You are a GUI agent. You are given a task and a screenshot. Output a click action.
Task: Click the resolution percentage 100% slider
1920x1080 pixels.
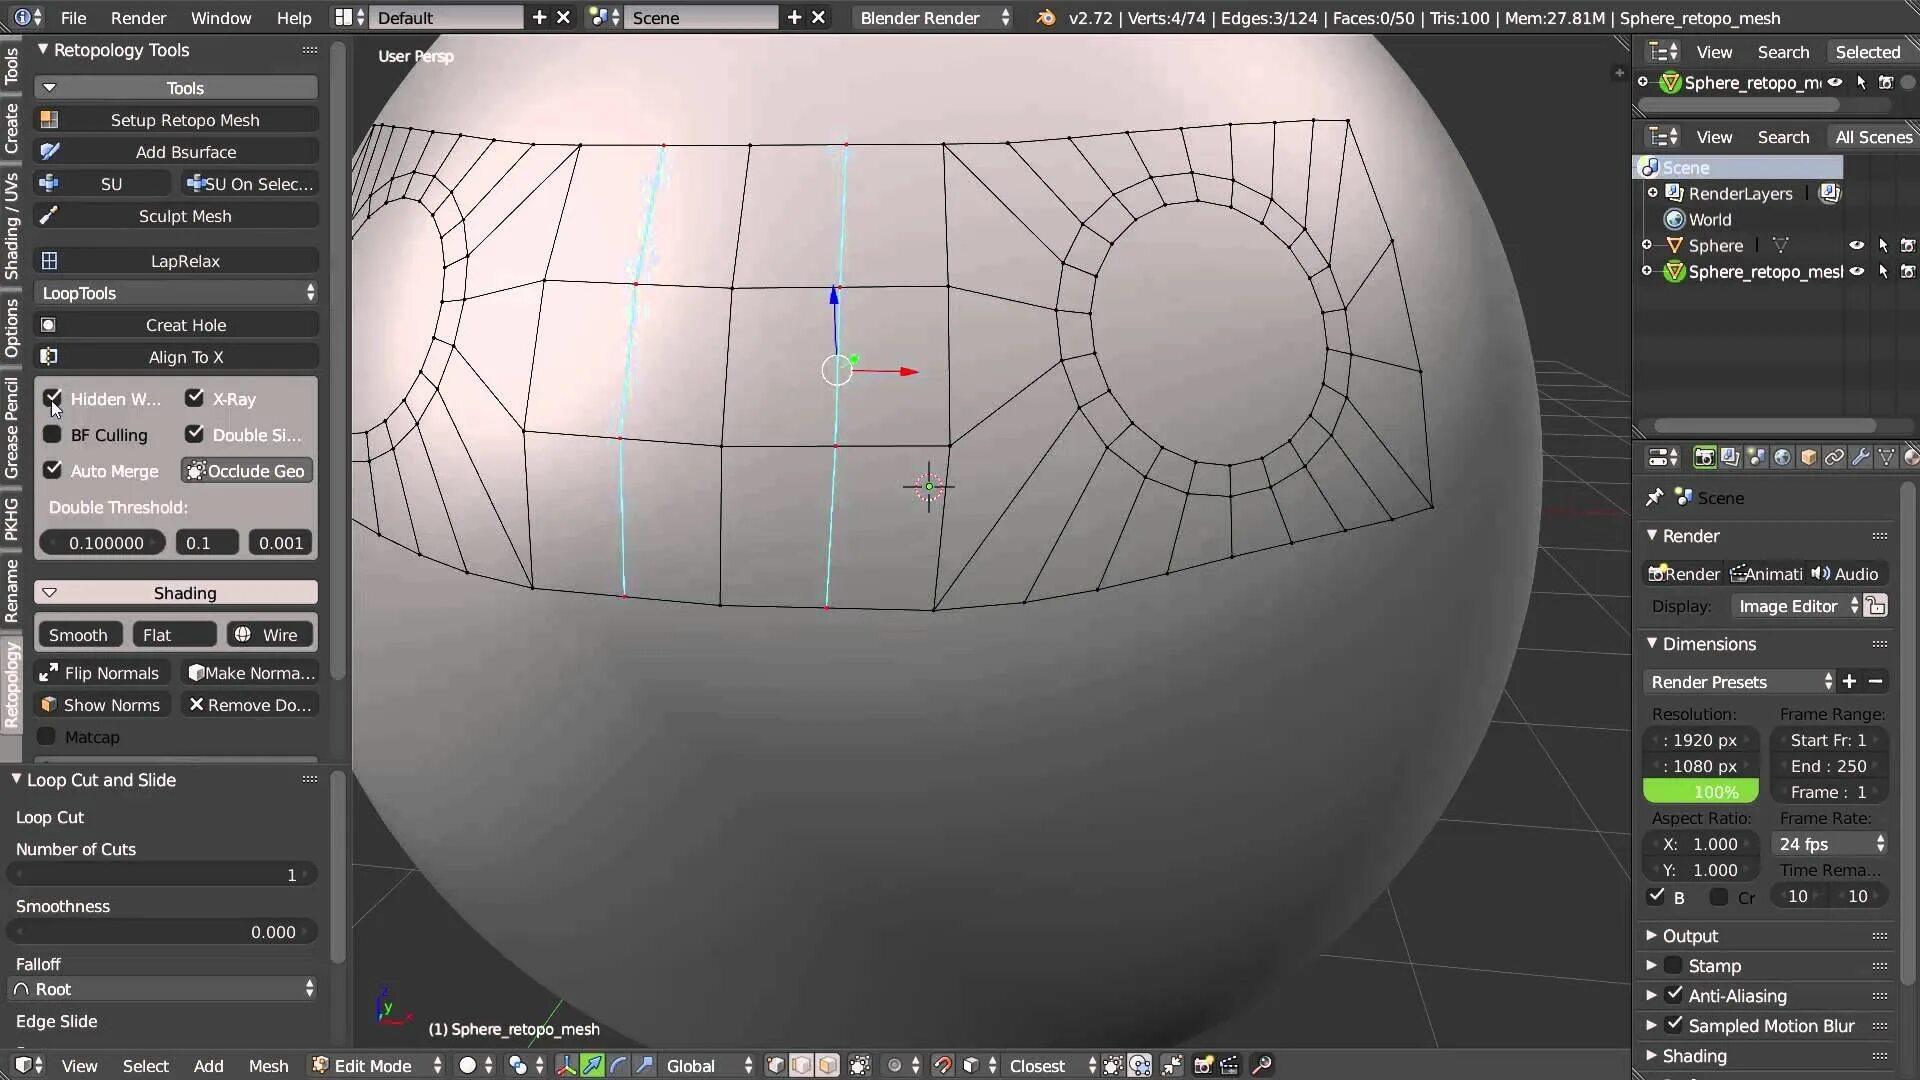(x=1700, y=792)
